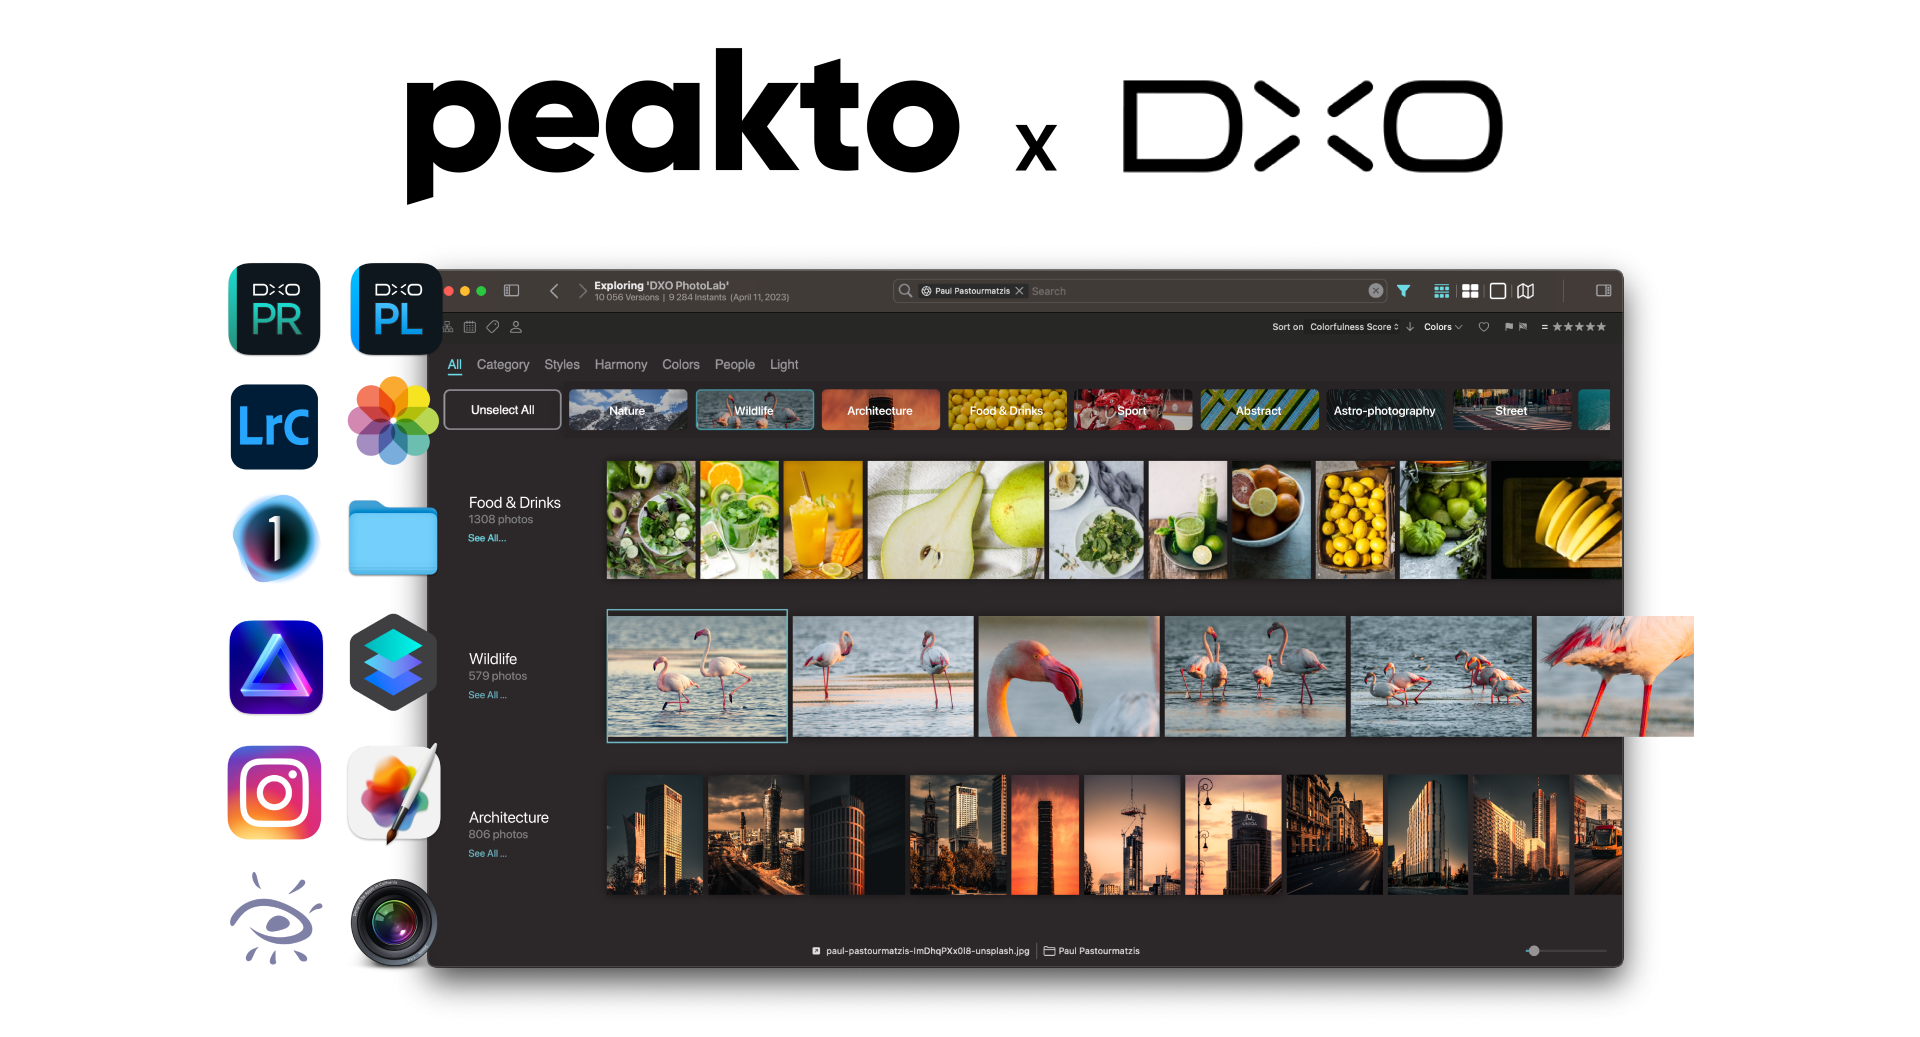Screen dimensions: 1920x1037
Task: Select the flamingo head close-up thumbnail
Action: (1068, 676)
